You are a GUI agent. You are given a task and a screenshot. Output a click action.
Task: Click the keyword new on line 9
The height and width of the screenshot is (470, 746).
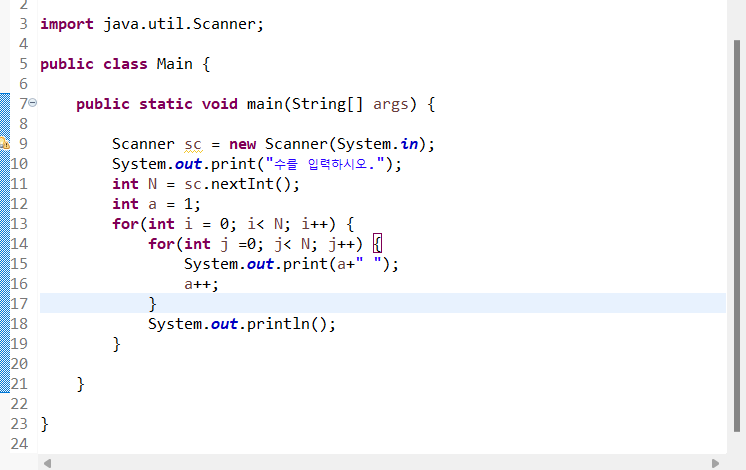point(242,144)
